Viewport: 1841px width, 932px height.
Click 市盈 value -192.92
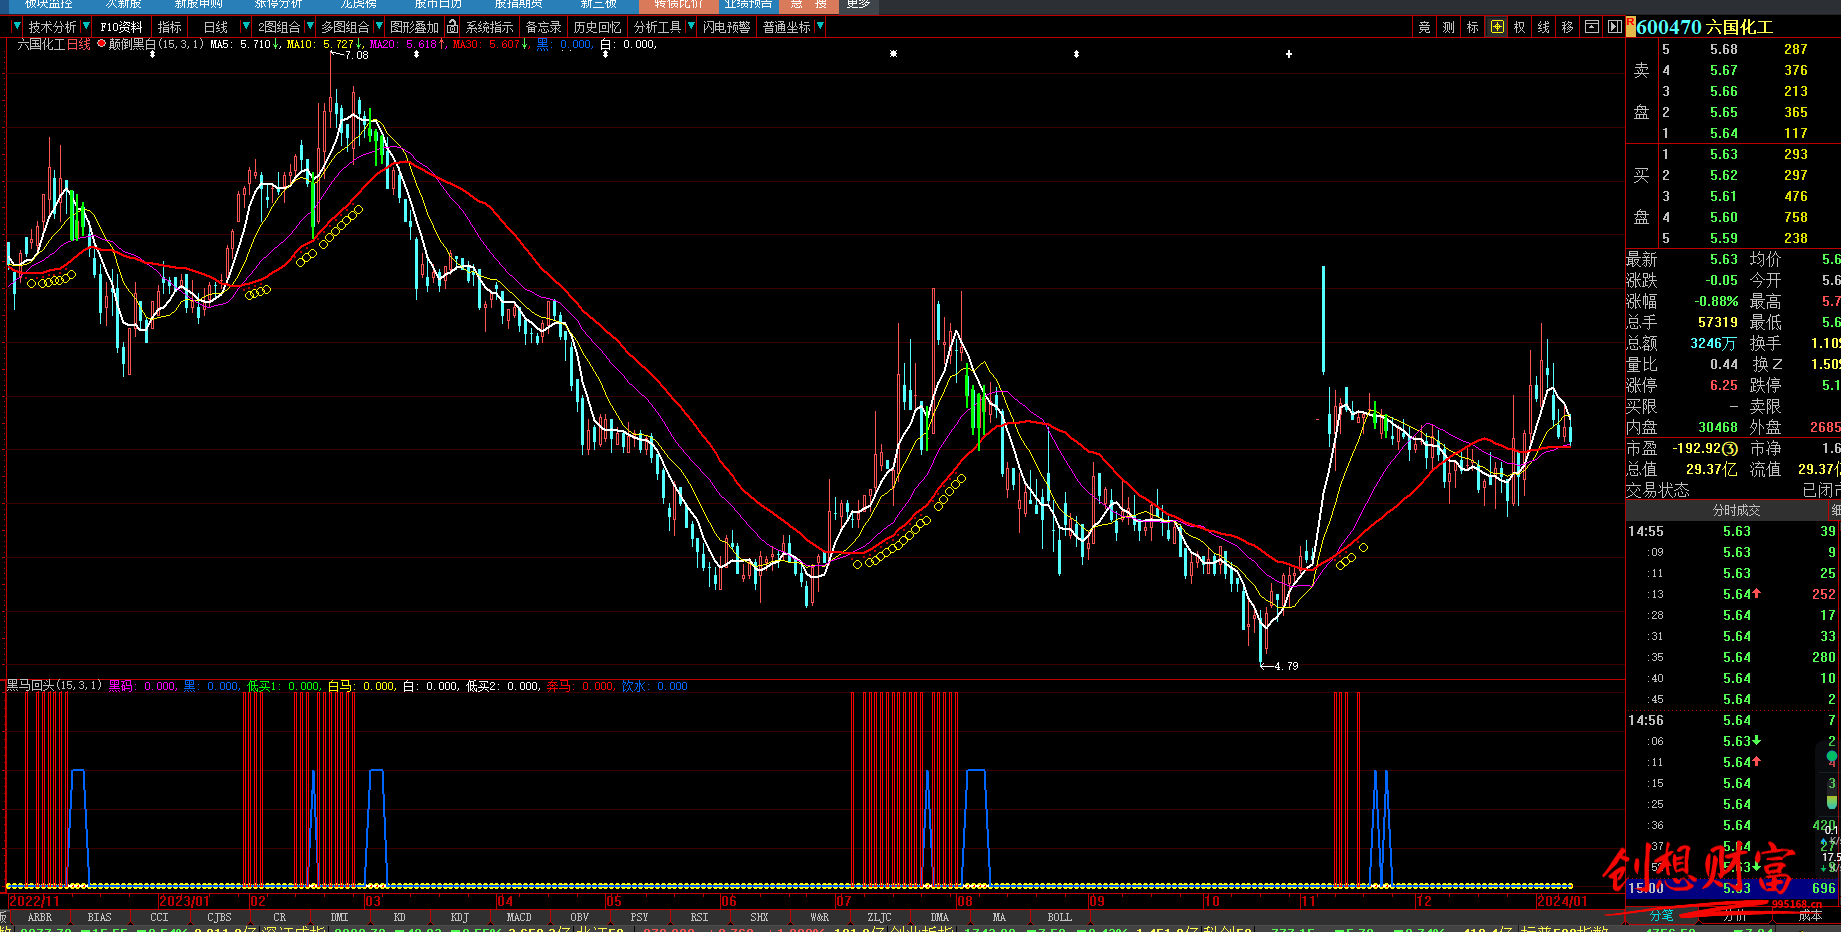pyautogui.click(x=1697, y=449)
